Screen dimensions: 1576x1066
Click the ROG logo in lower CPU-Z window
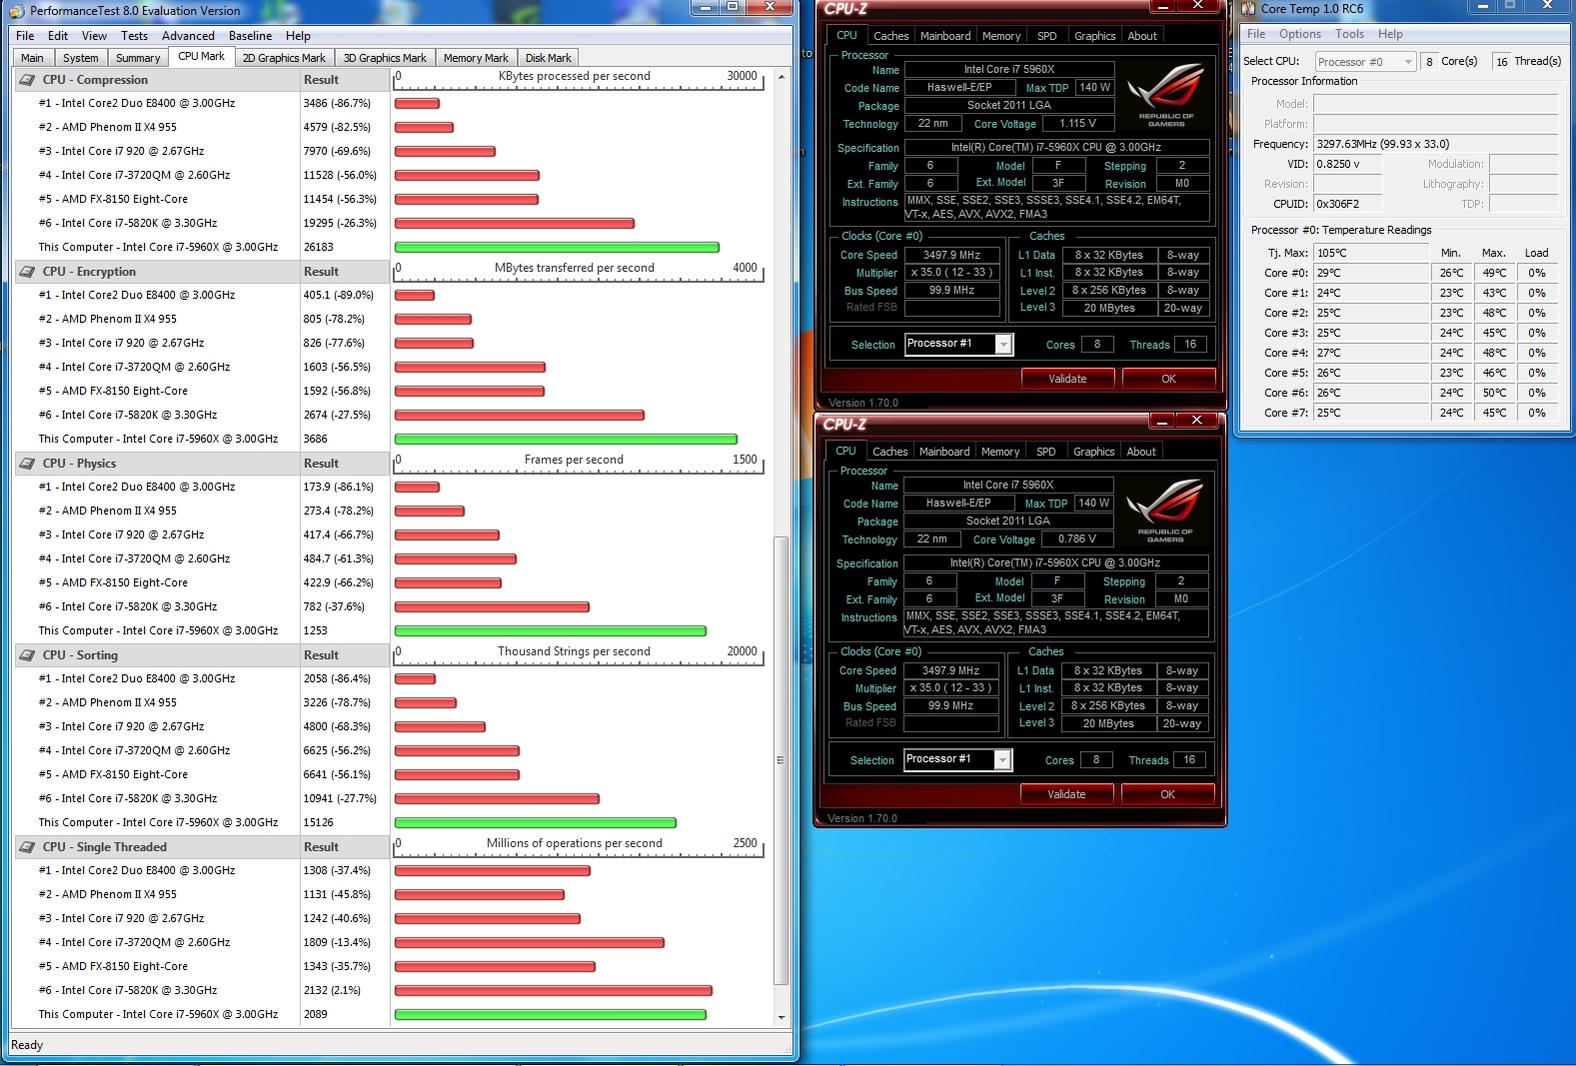tap(1165, 510)
